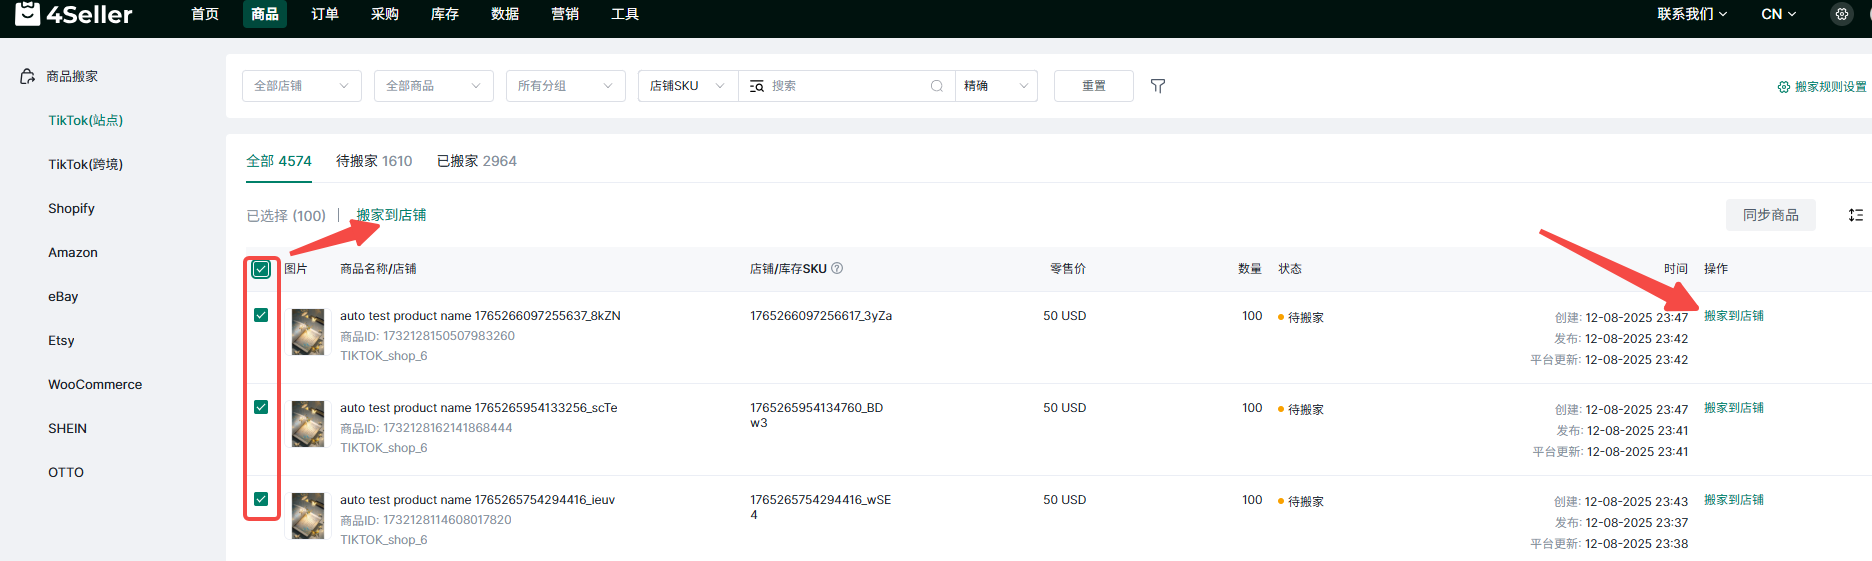Click the SKU search input field
The width and height of the screenshot is (1872, 561).
[x=845, y=86]
